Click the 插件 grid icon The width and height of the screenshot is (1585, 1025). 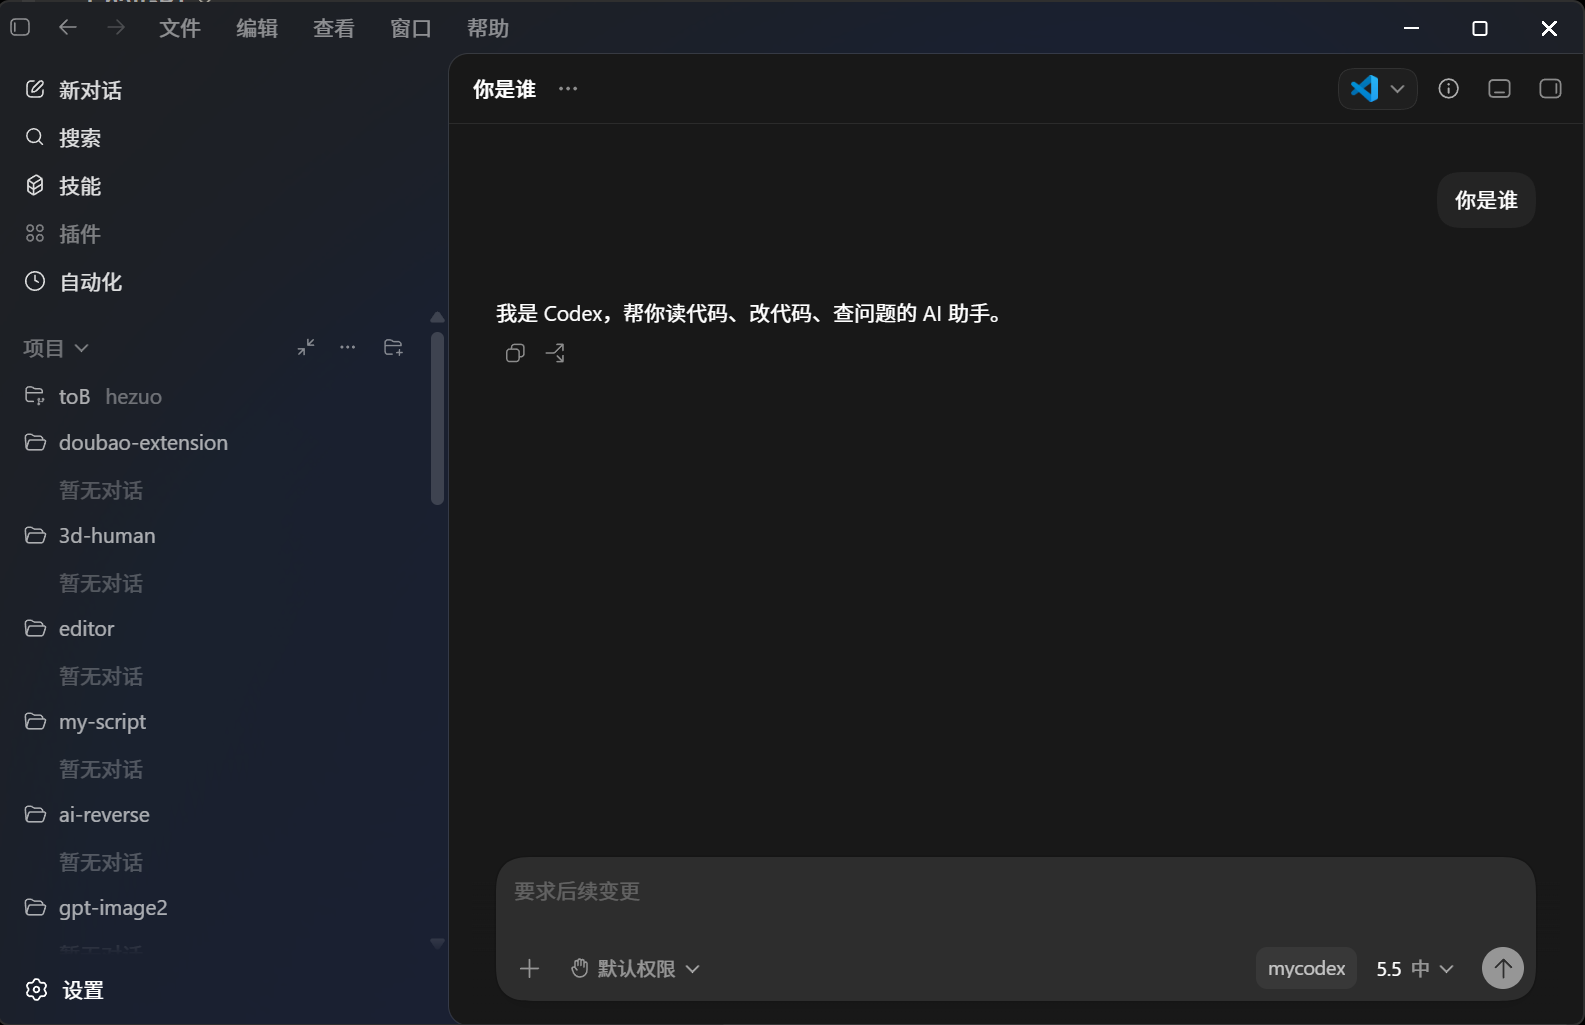35,233
